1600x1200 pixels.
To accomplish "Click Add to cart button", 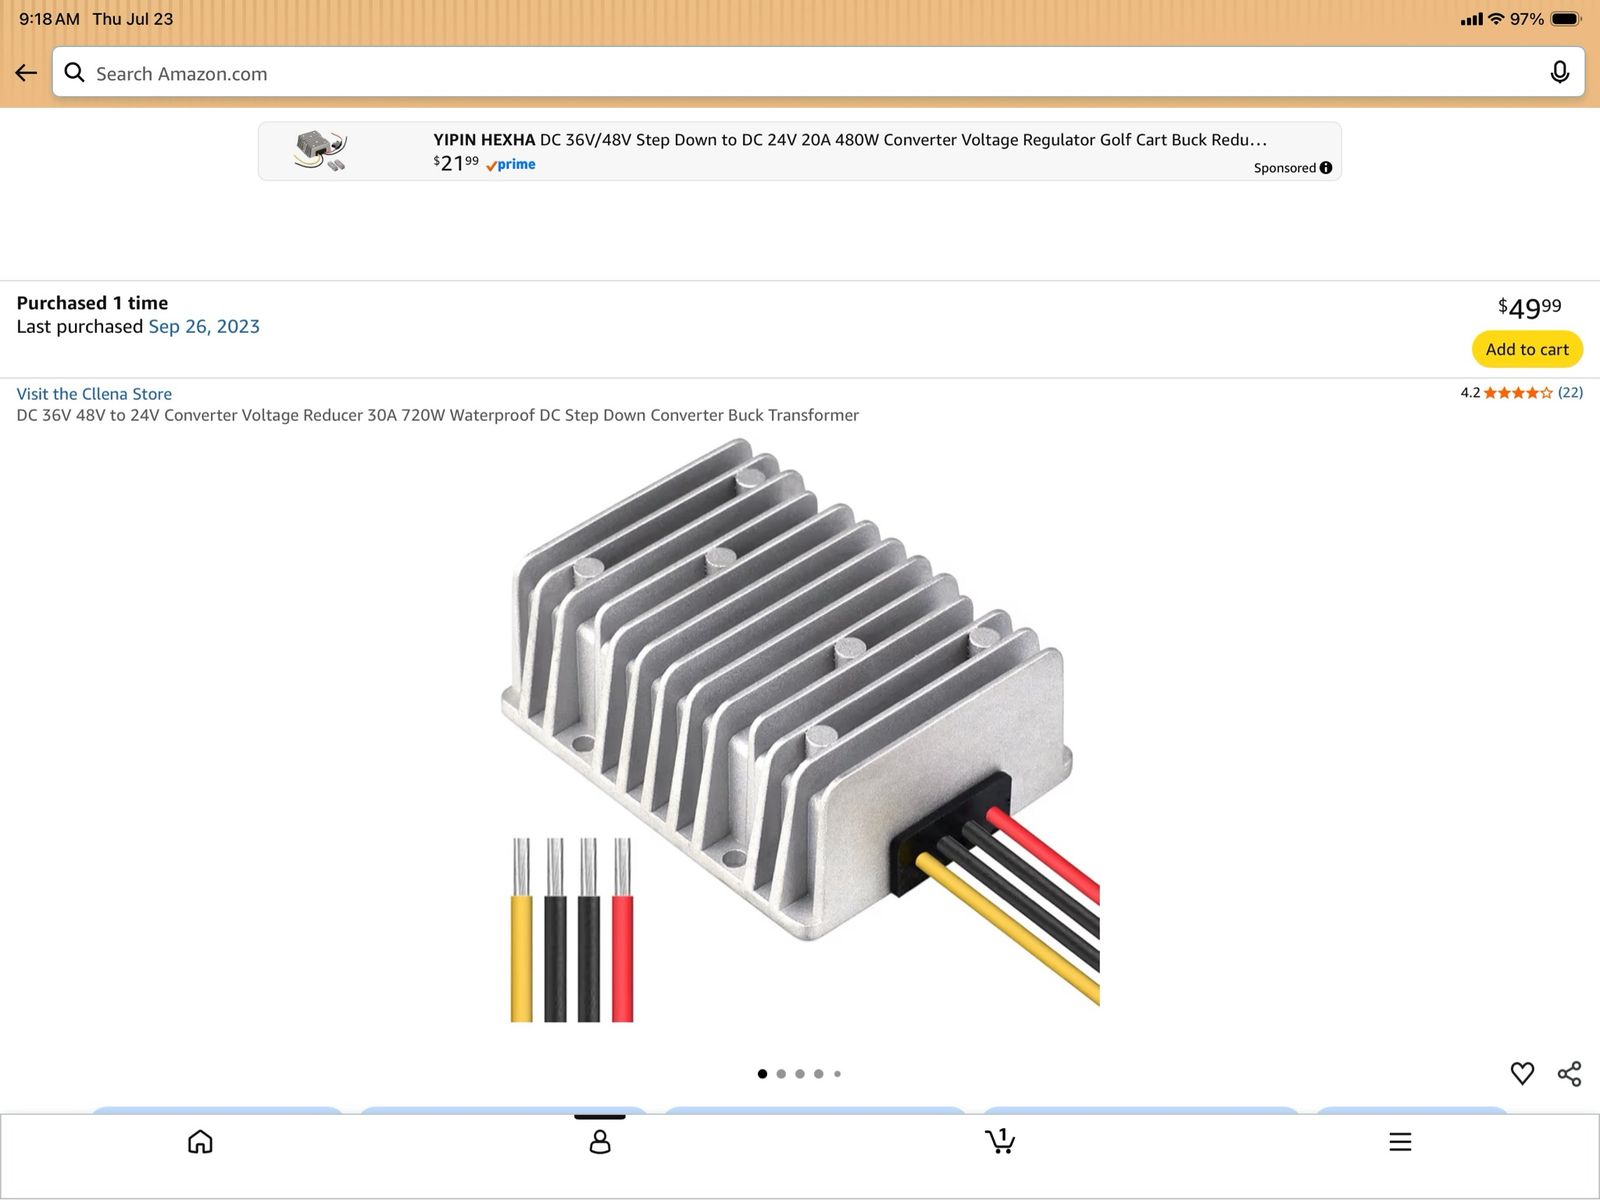I will click(x=1527, y=349).
